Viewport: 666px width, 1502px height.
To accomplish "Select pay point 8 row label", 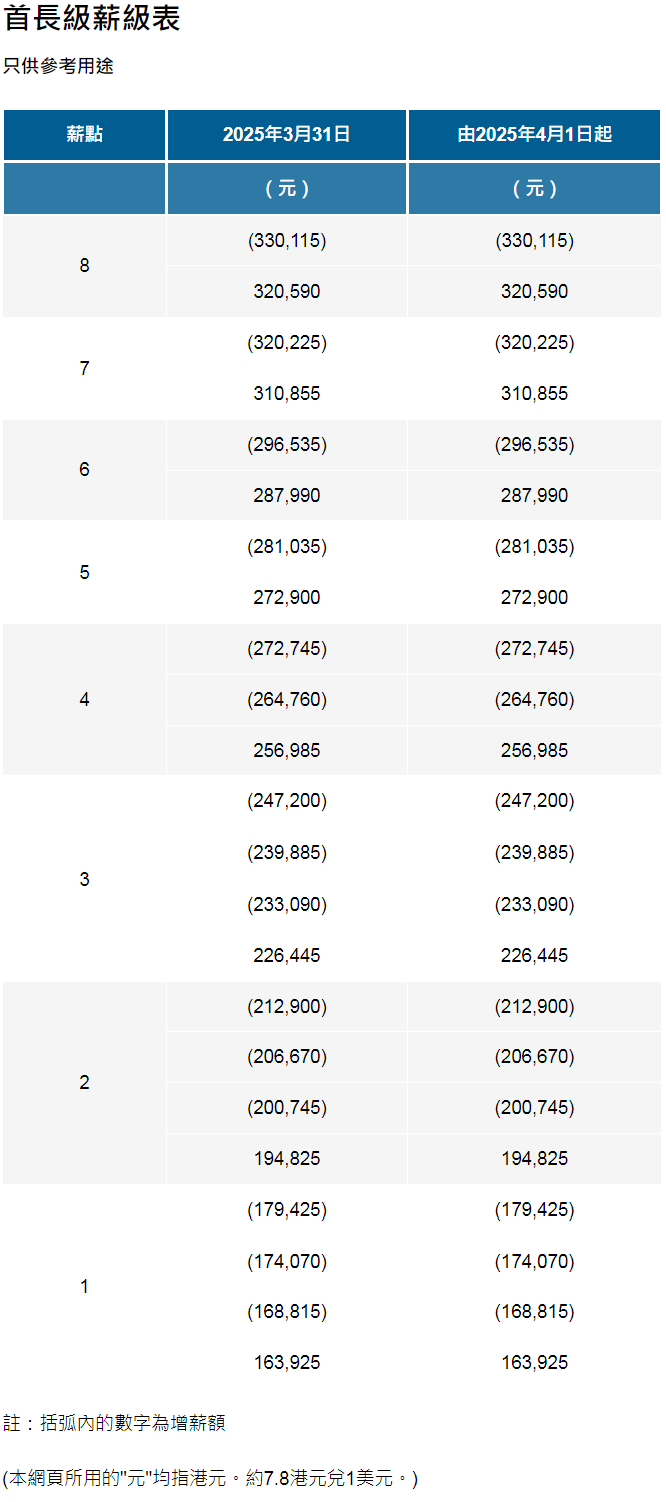I will point(84,266).
